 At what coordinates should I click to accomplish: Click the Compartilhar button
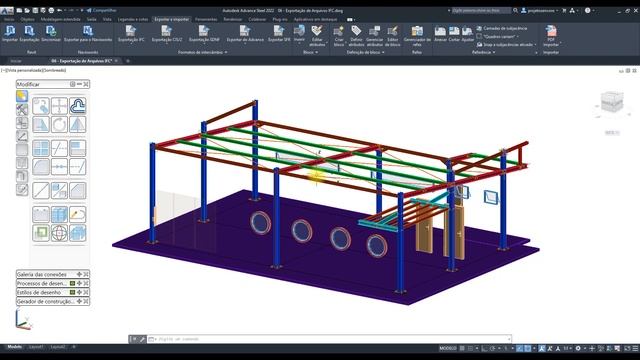[x=101, y=10]
